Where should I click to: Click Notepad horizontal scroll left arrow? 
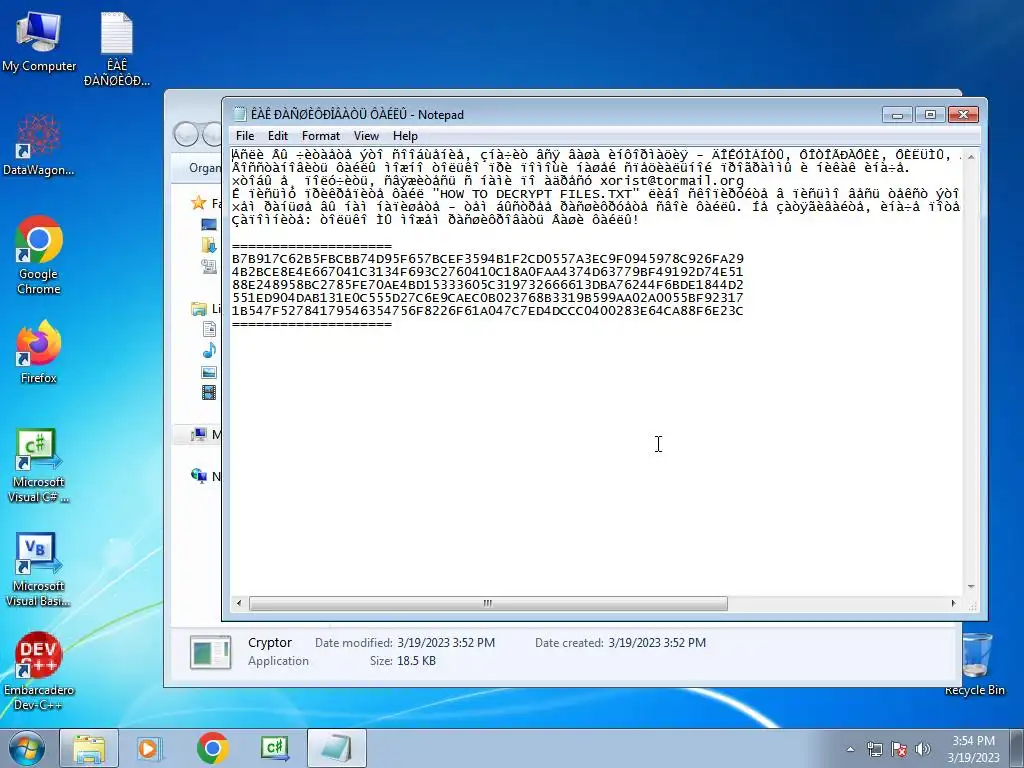tap(239, 603)
